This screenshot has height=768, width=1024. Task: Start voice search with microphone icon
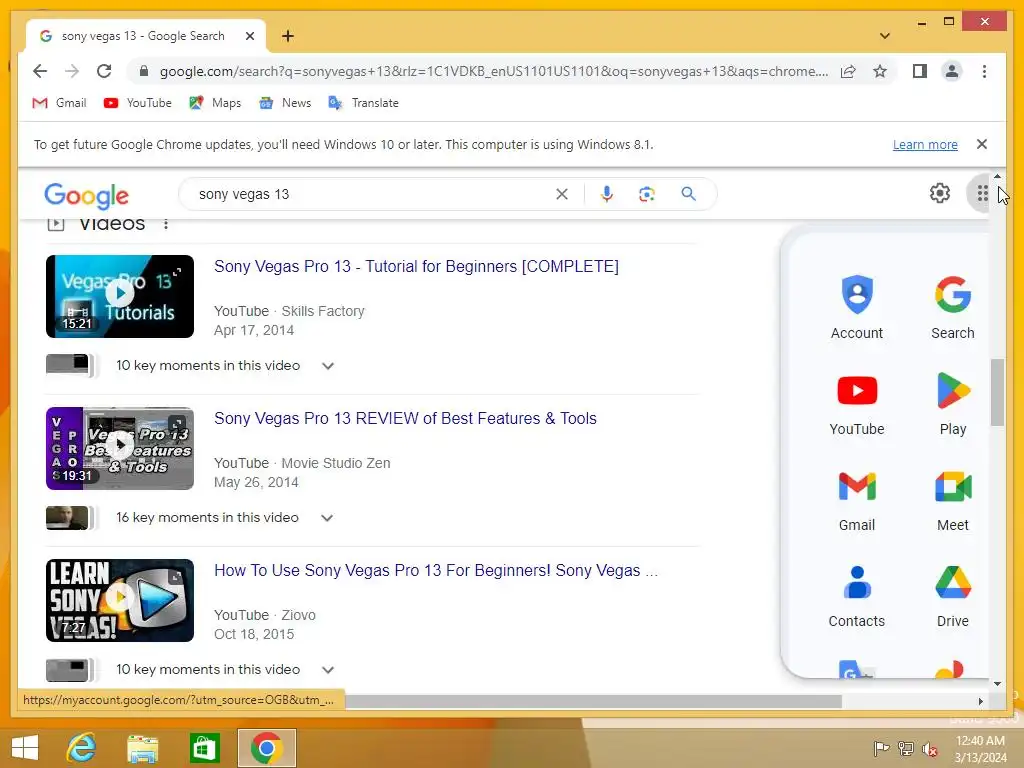click(607, 194)
